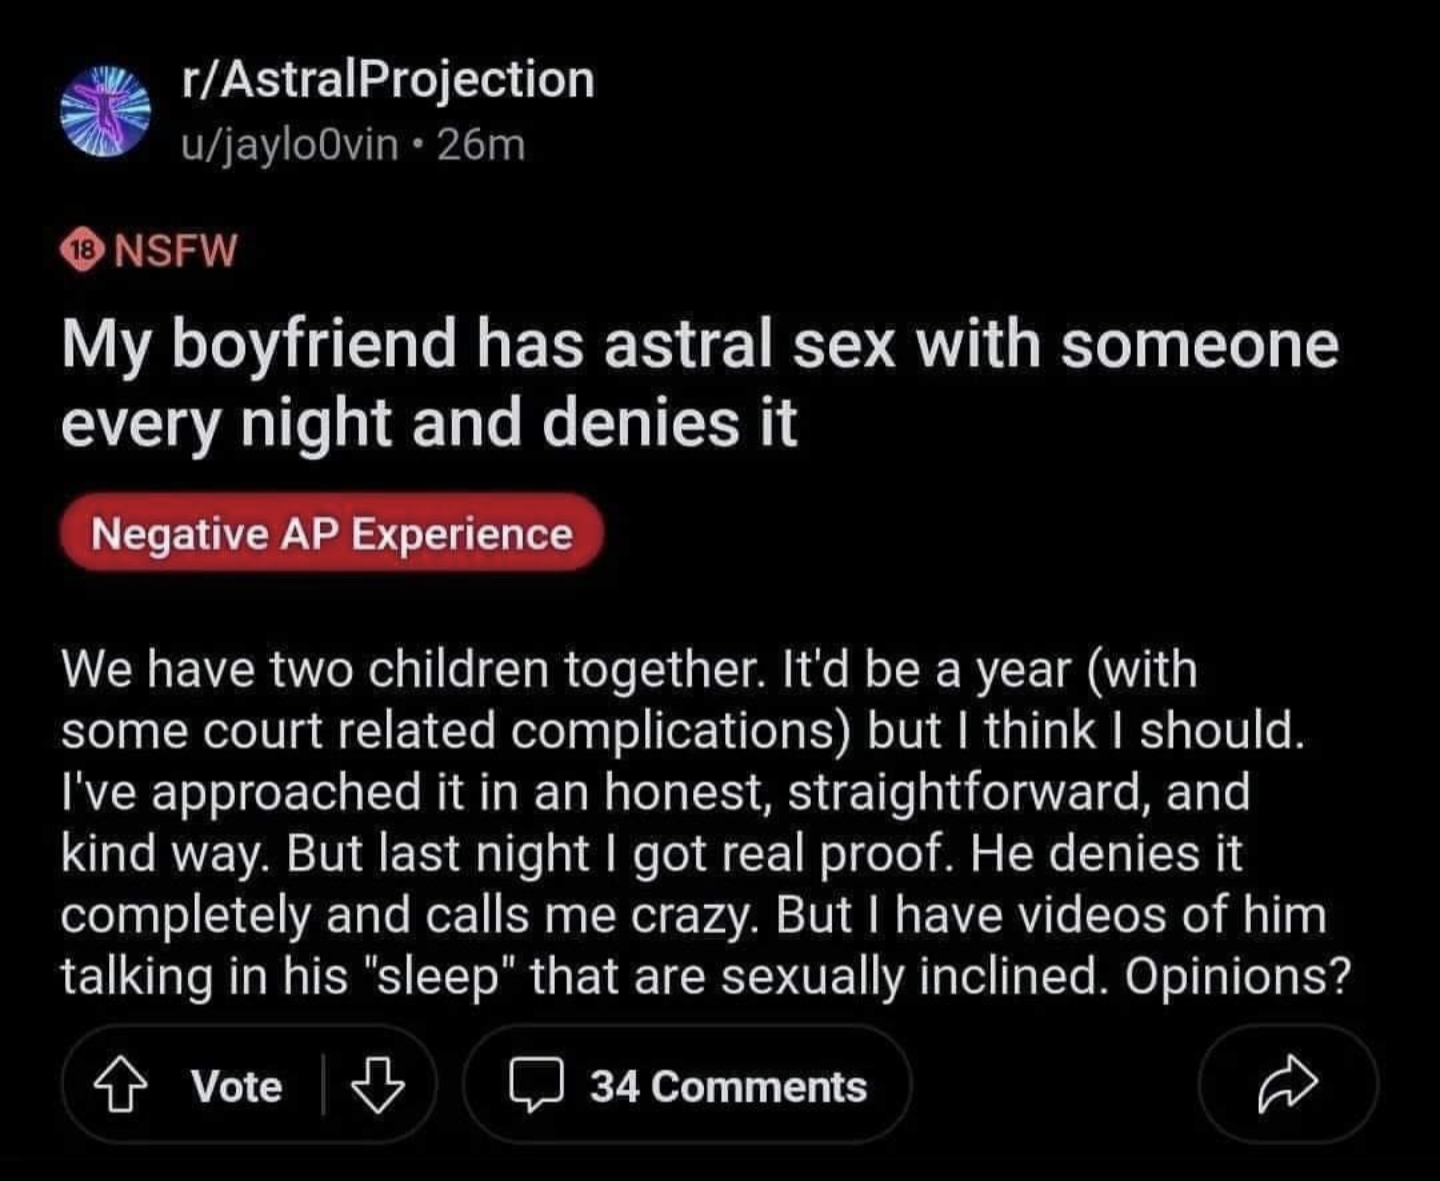Click the post body text paragraph
Screen dimensions: 1440x1181
tap(706, 822)
